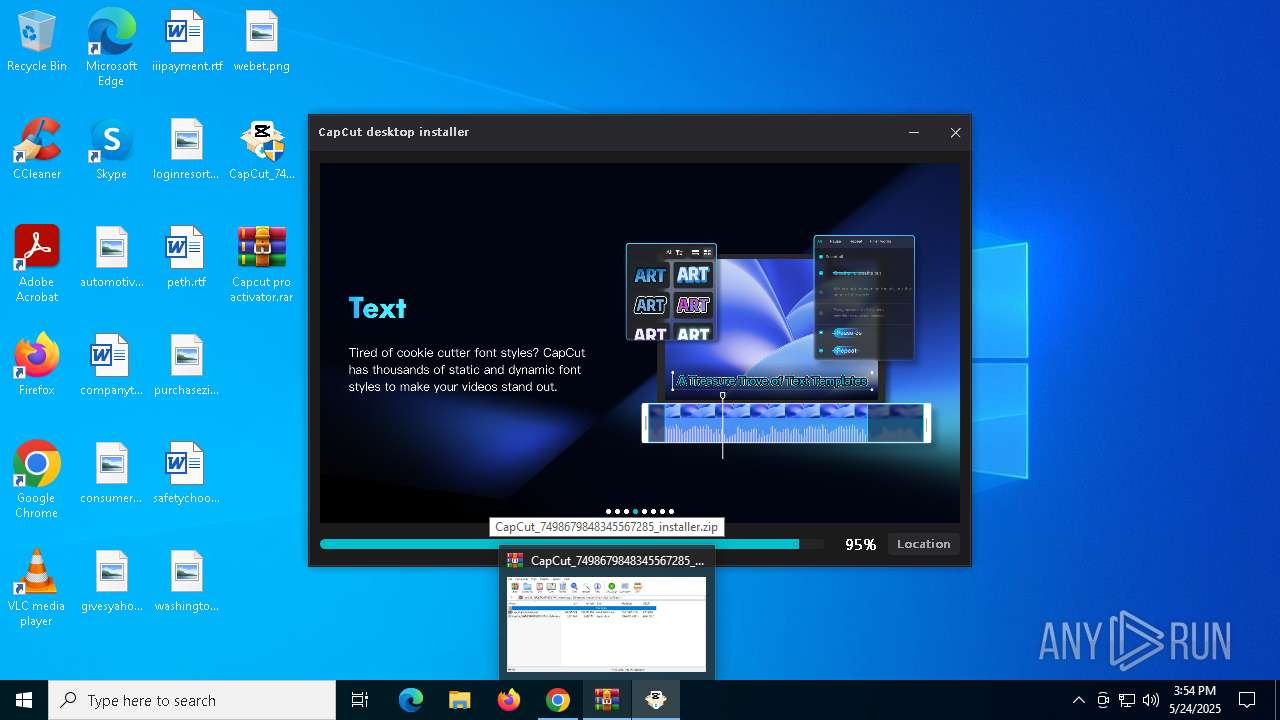Select the Capcut pro activator.rar archive
The height and width of the screenshot is (720, 1280).
(261, 264)
